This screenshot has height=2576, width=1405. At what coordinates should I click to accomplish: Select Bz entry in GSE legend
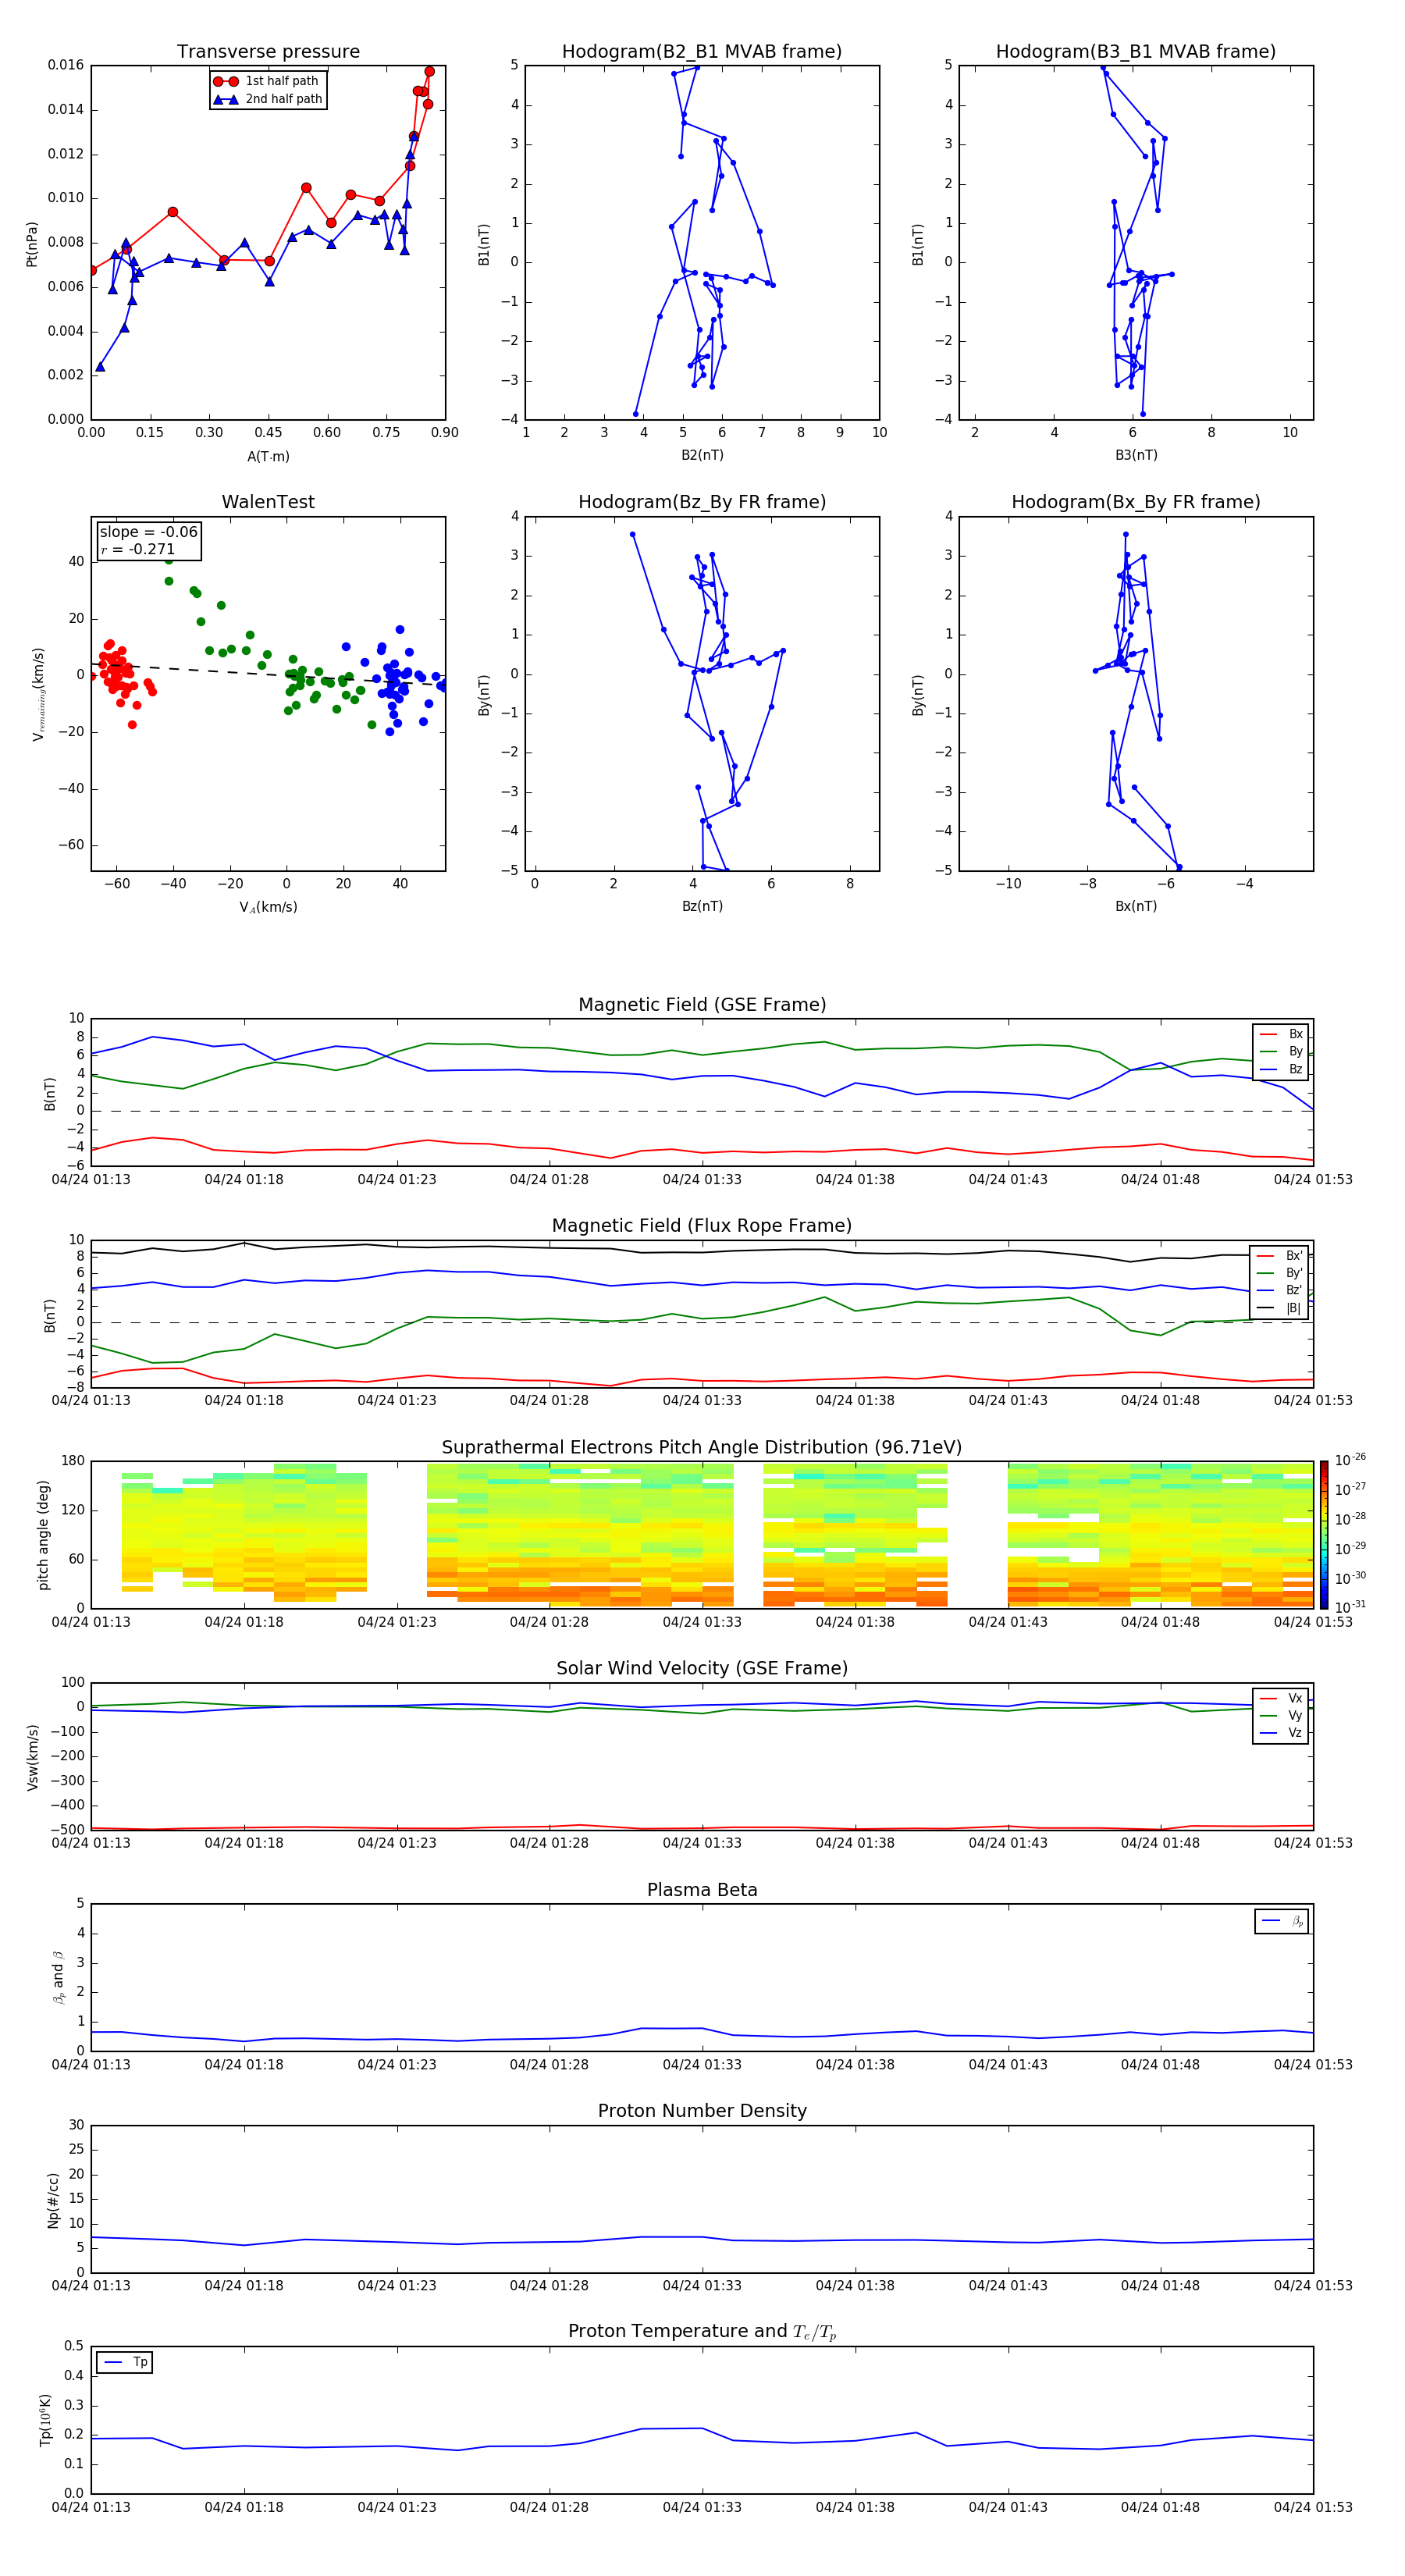1281,1069
